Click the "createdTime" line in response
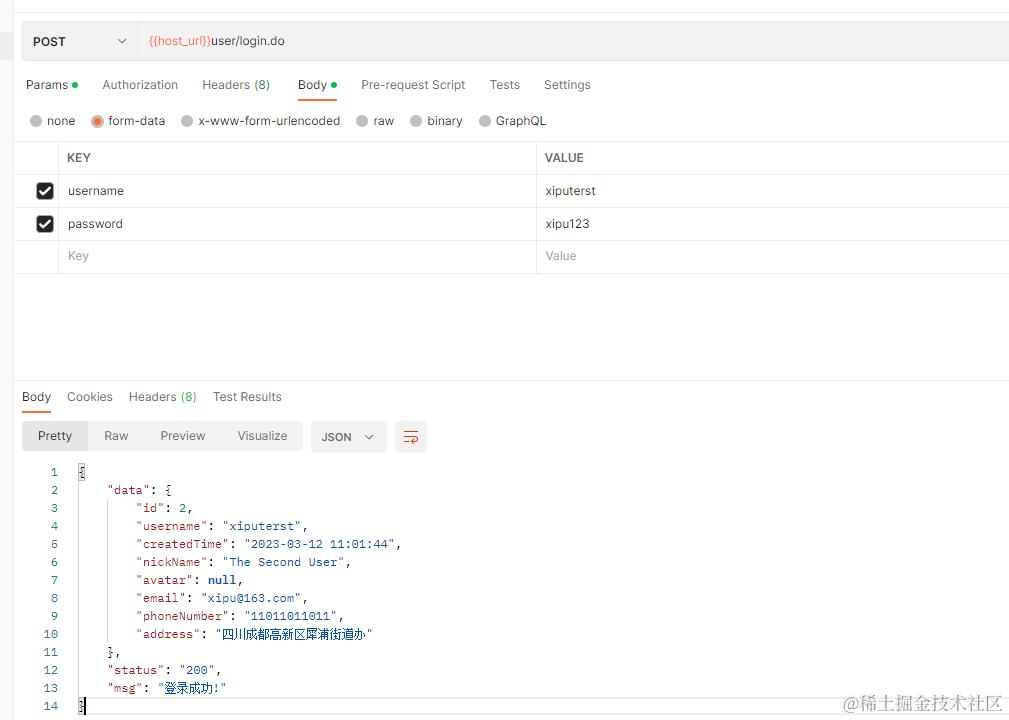The image size is (1009, 720). (268, 544)
